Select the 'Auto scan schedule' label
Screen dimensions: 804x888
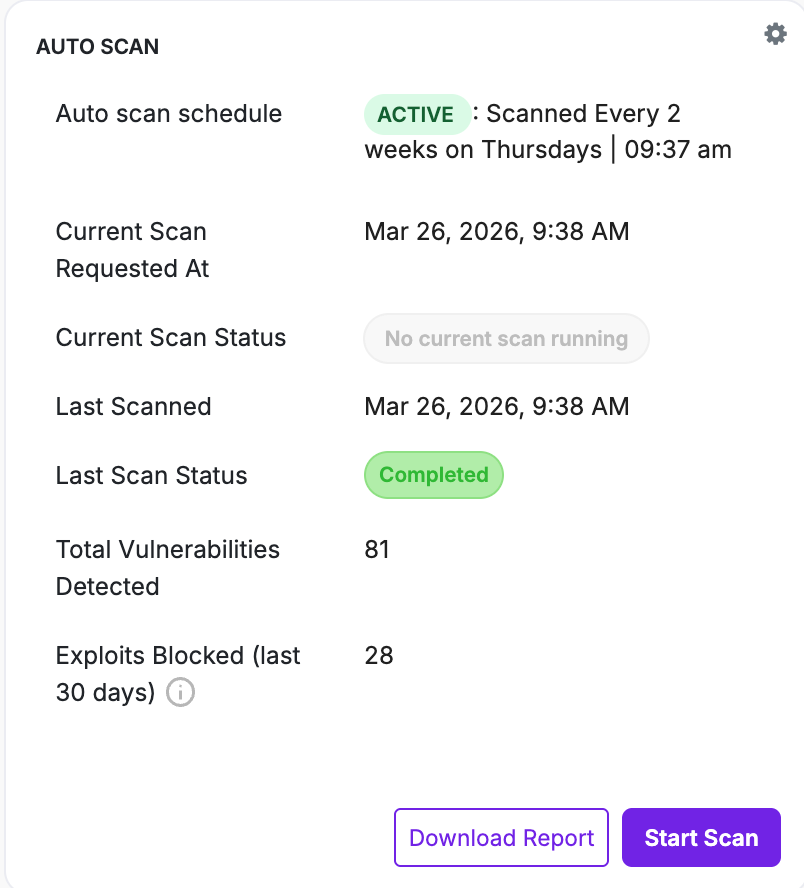click(169, 114)
